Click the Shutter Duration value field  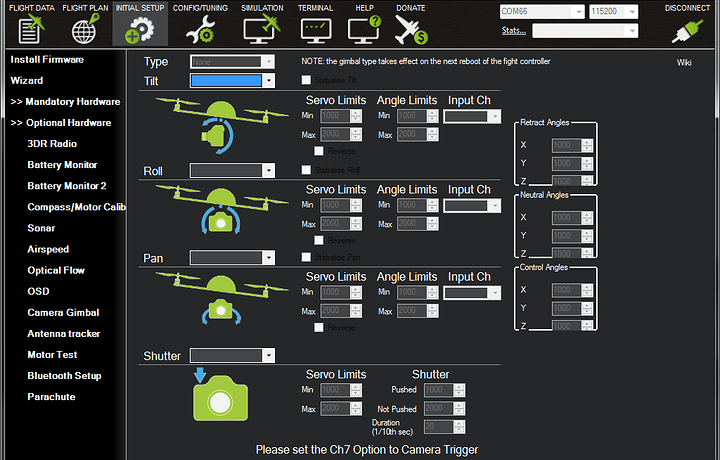coord(444,426)
